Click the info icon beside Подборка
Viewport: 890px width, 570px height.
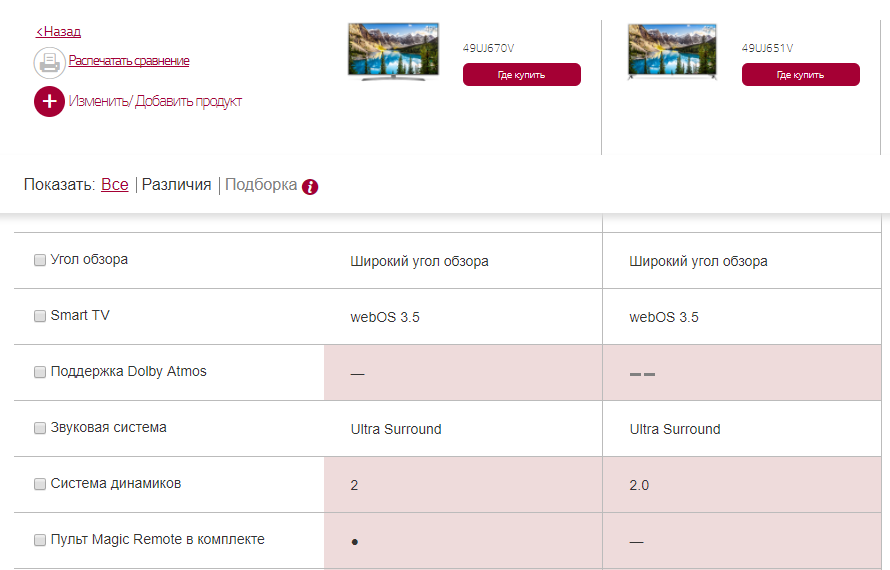pos(310,186)
